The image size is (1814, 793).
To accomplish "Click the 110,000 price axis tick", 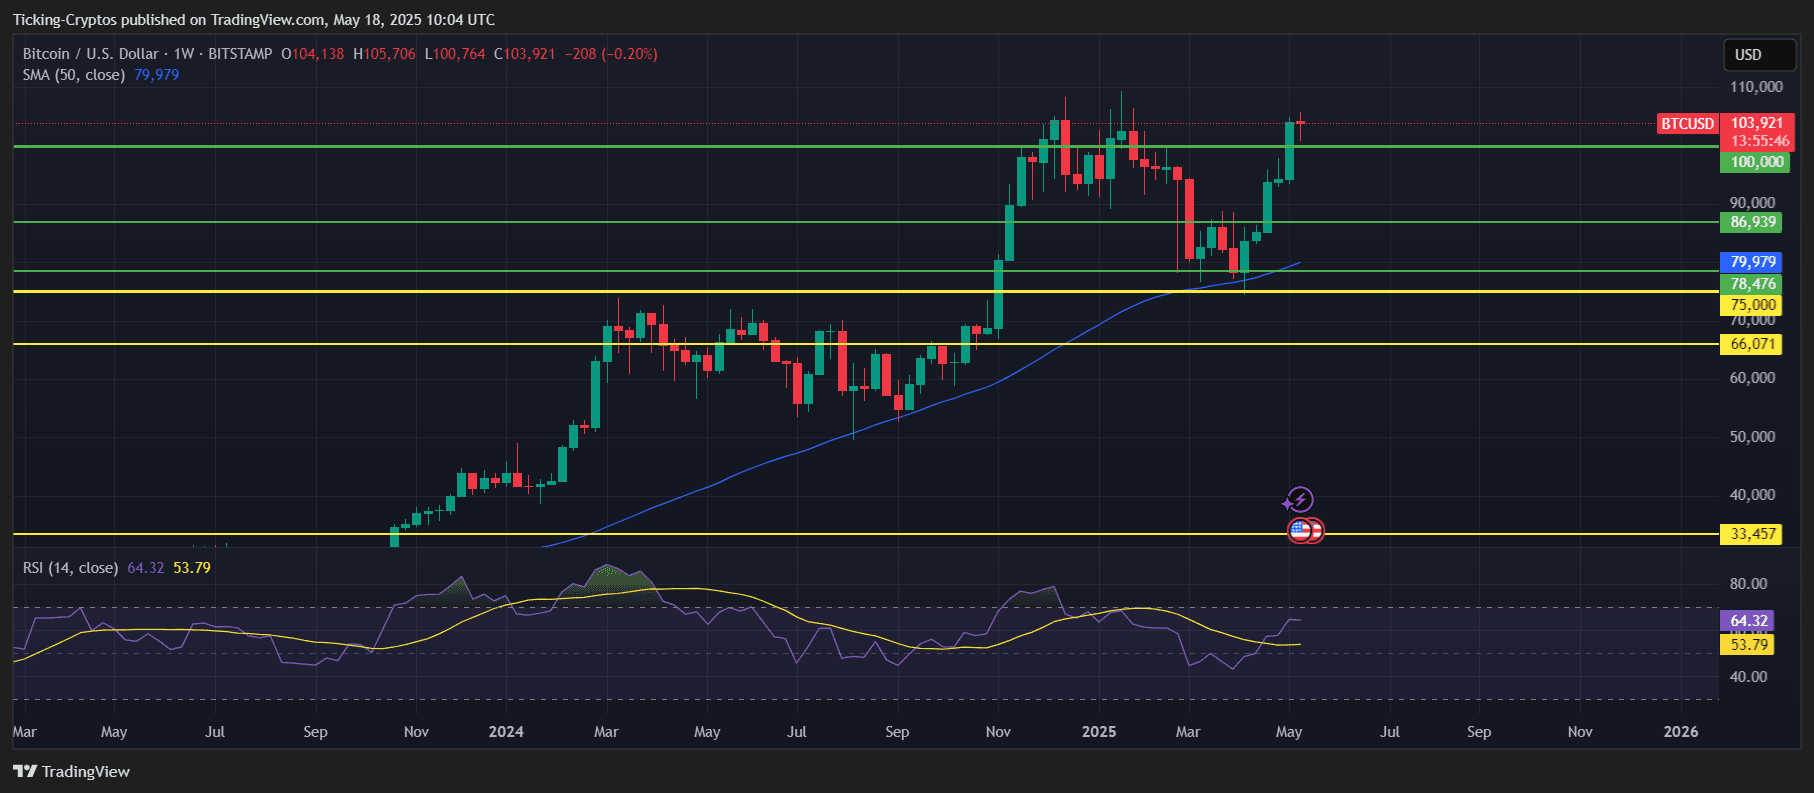I will point(1756,87).
